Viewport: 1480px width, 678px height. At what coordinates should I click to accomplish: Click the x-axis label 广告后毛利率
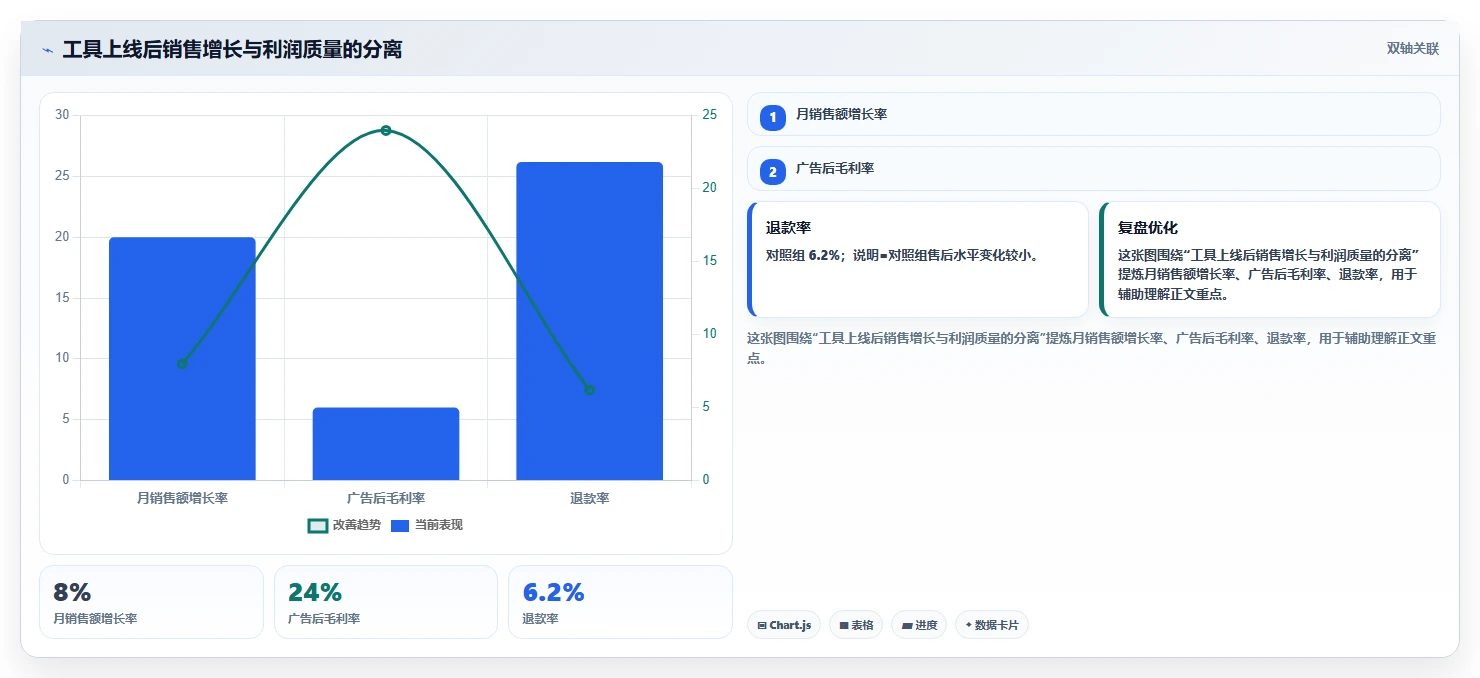pos(386,498)
